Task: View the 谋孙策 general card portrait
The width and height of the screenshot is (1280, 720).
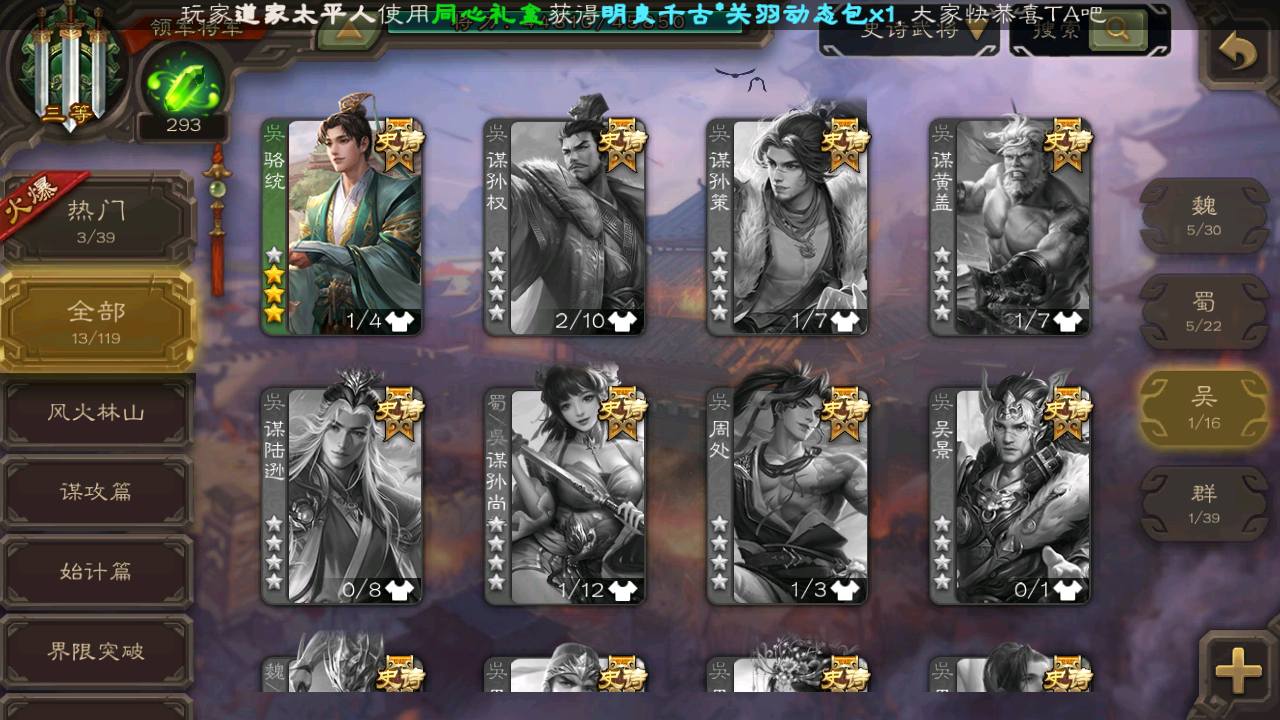Action: click(x=788, y=226)
